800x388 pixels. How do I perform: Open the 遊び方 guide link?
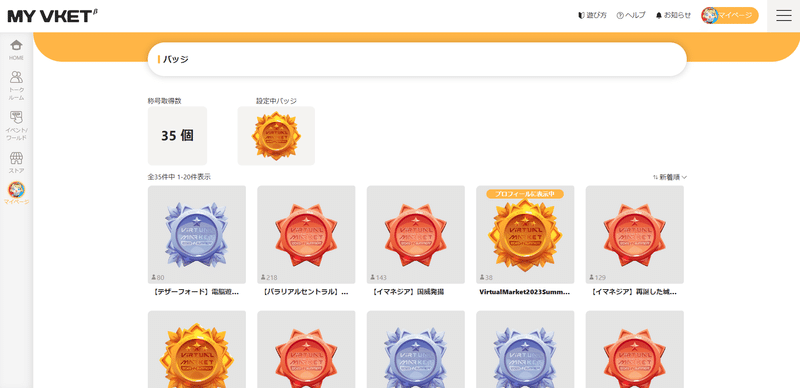click(592, 16)
